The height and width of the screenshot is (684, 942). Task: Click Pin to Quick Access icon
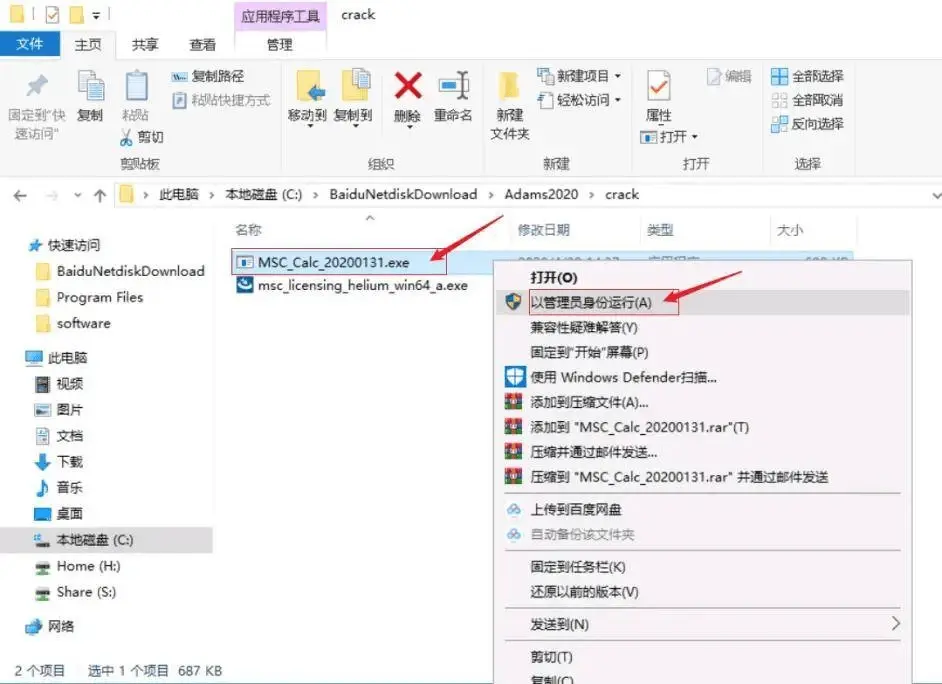pyautogui.click(x=35, y=88)
